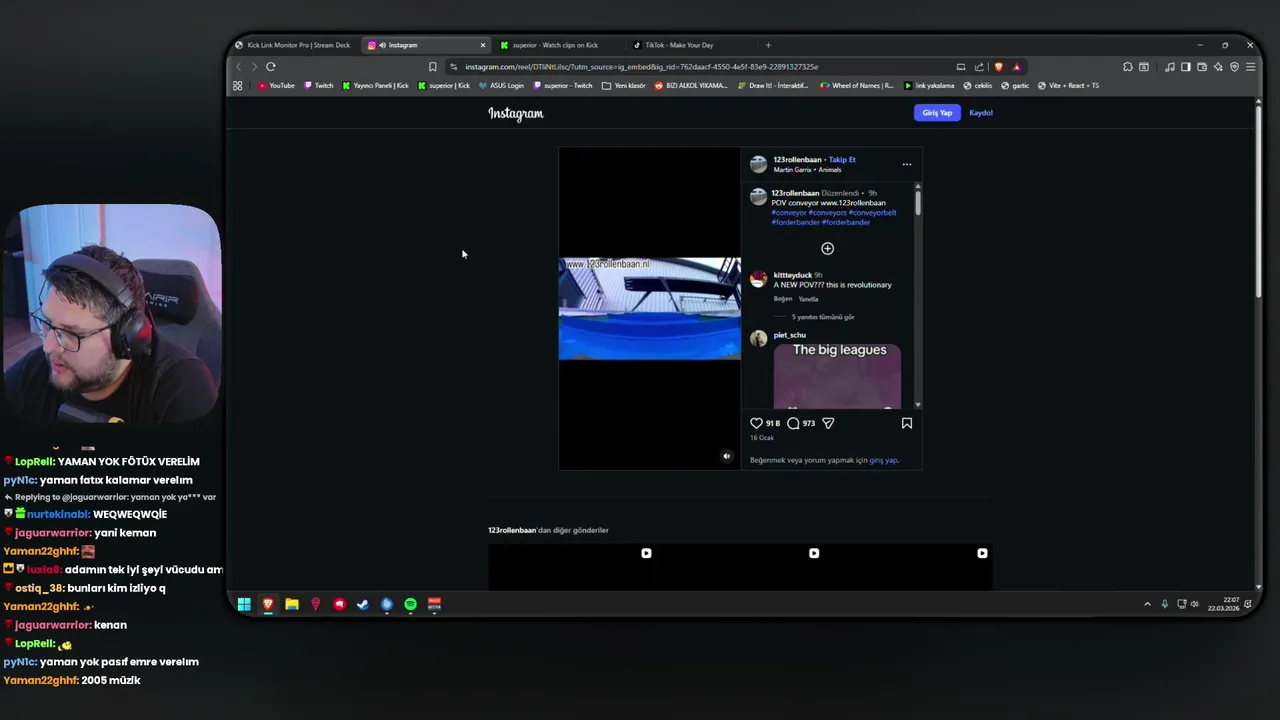Open a new browser tab

tap(768, 45)
